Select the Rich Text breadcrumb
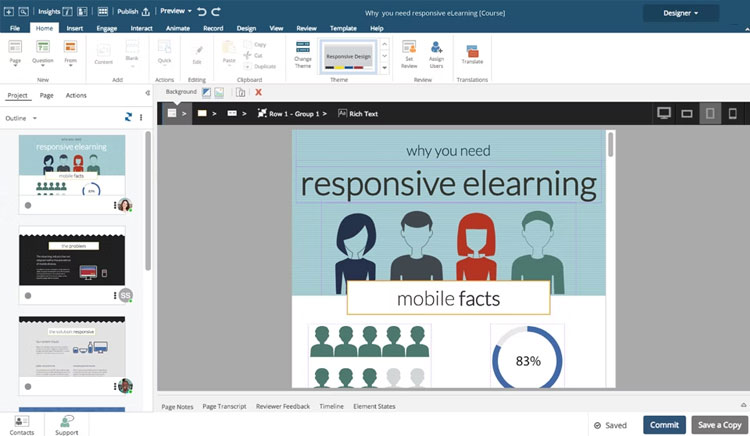This screenshot has height=436, width=750. tap(358, 113)
